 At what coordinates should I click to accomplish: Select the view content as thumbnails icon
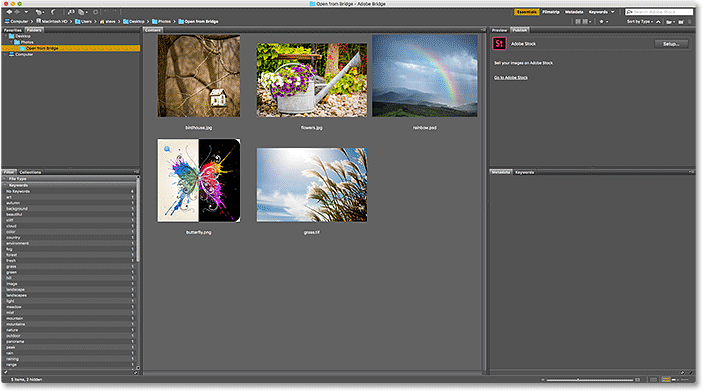tap(666, 380)
